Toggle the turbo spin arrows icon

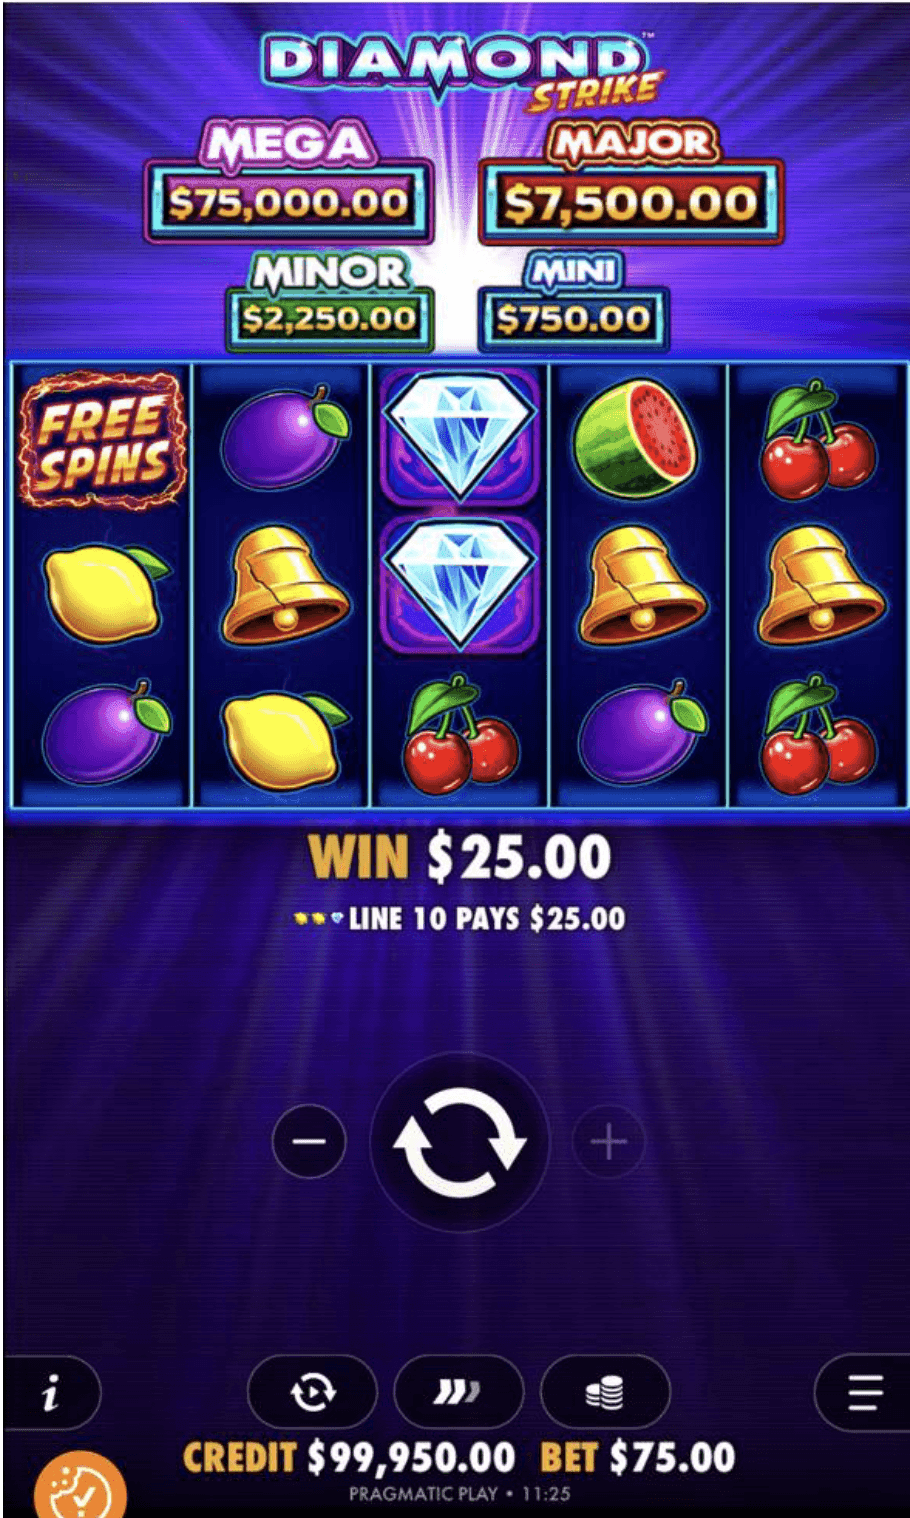click(458, 1392)
